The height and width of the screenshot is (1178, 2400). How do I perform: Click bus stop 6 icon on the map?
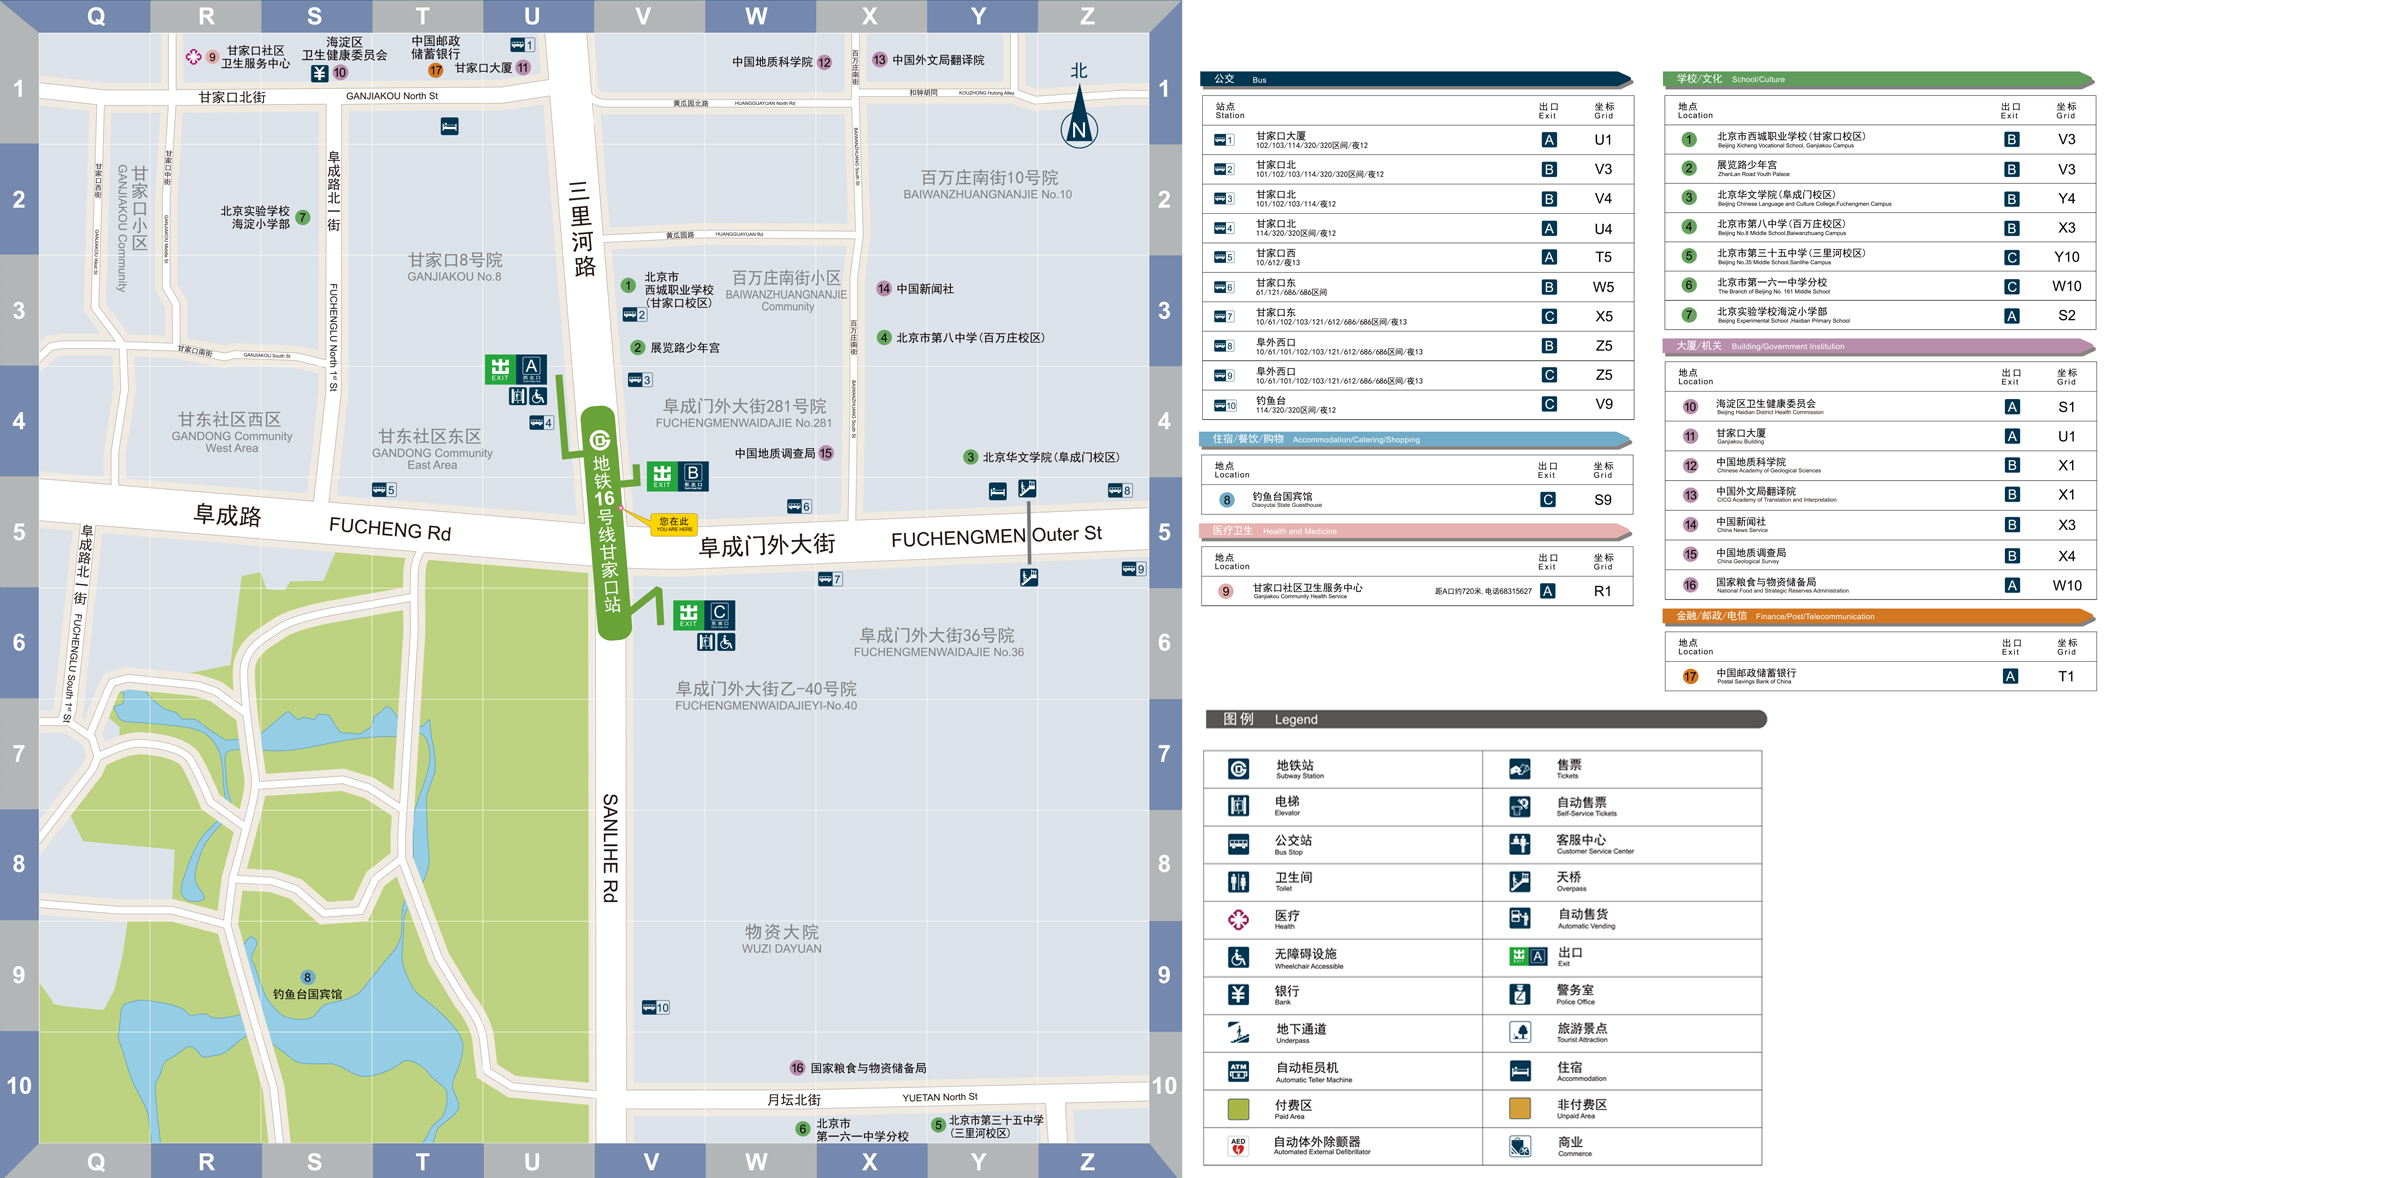799,507
